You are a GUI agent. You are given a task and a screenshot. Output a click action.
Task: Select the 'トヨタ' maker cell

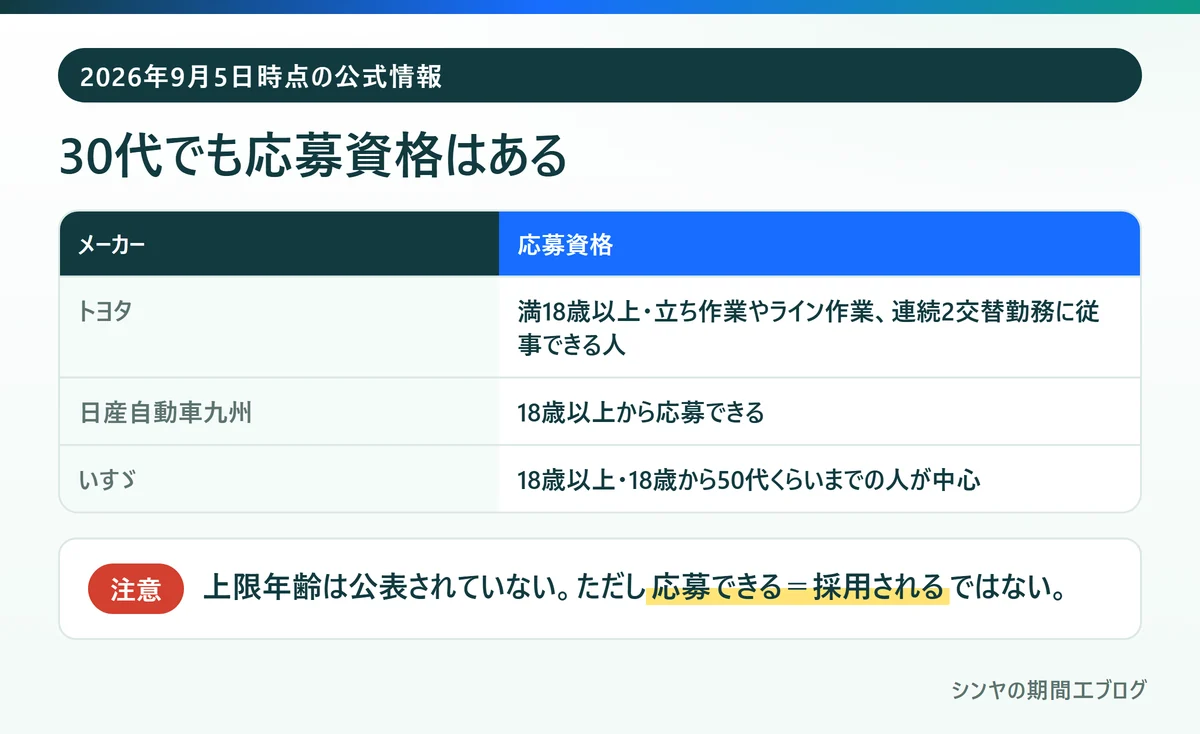coord(279,327)
